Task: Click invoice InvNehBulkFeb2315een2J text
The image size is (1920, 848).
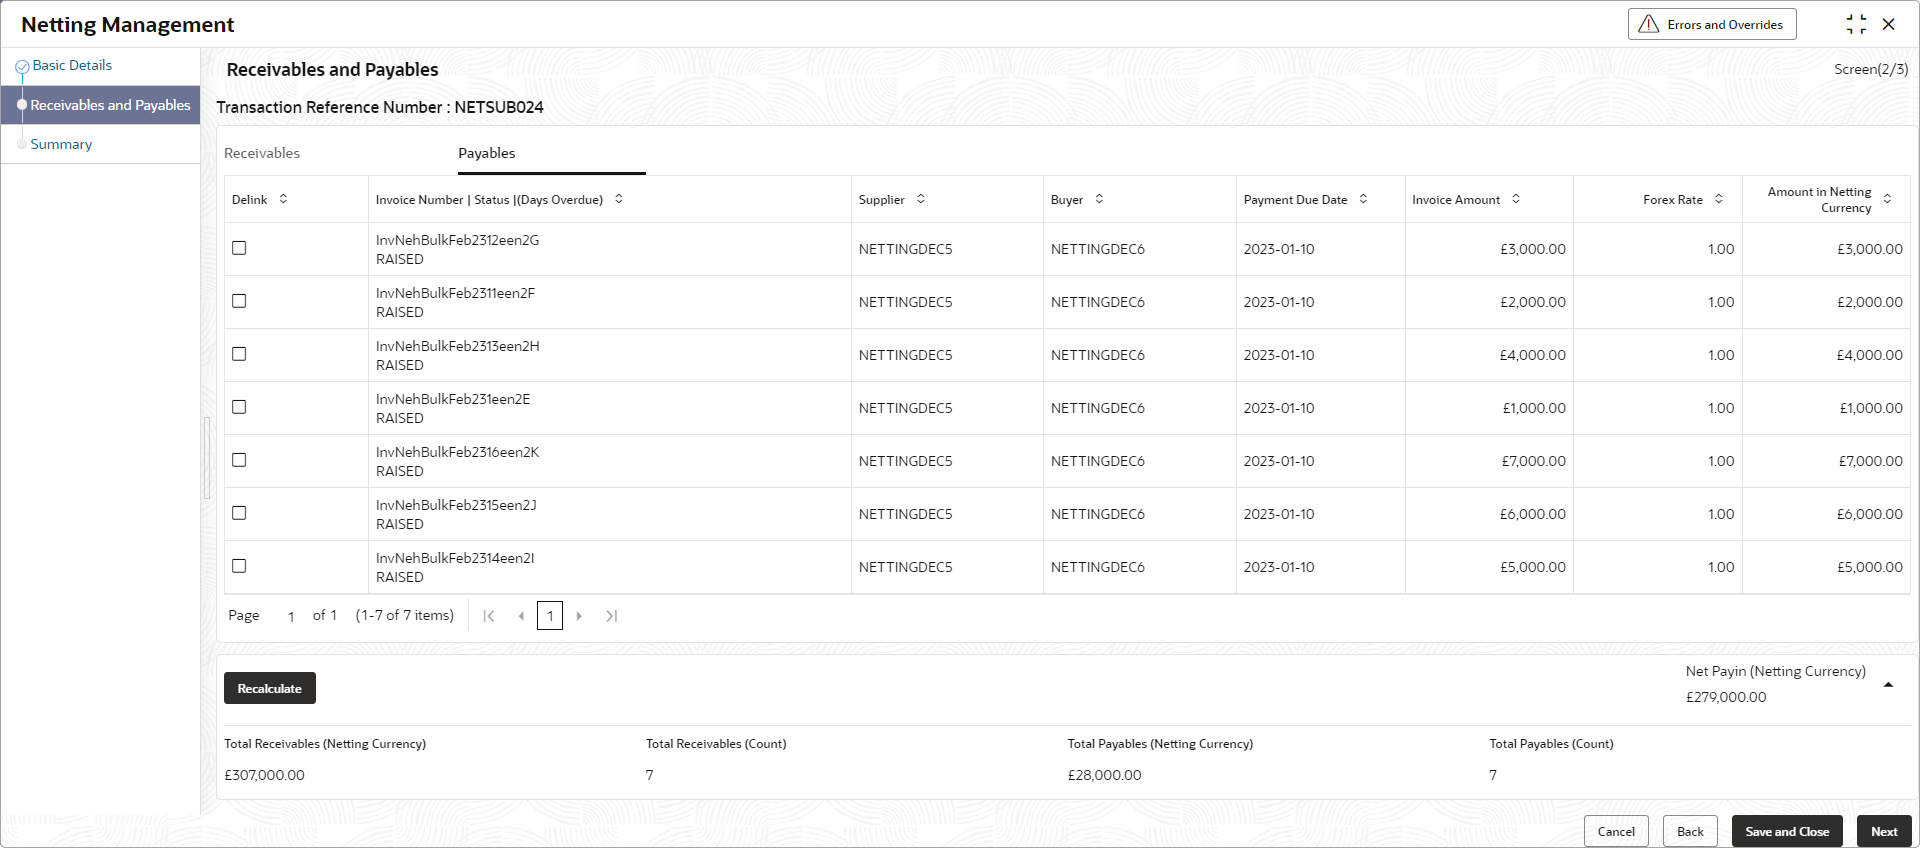Action: [x=456, y=505]
